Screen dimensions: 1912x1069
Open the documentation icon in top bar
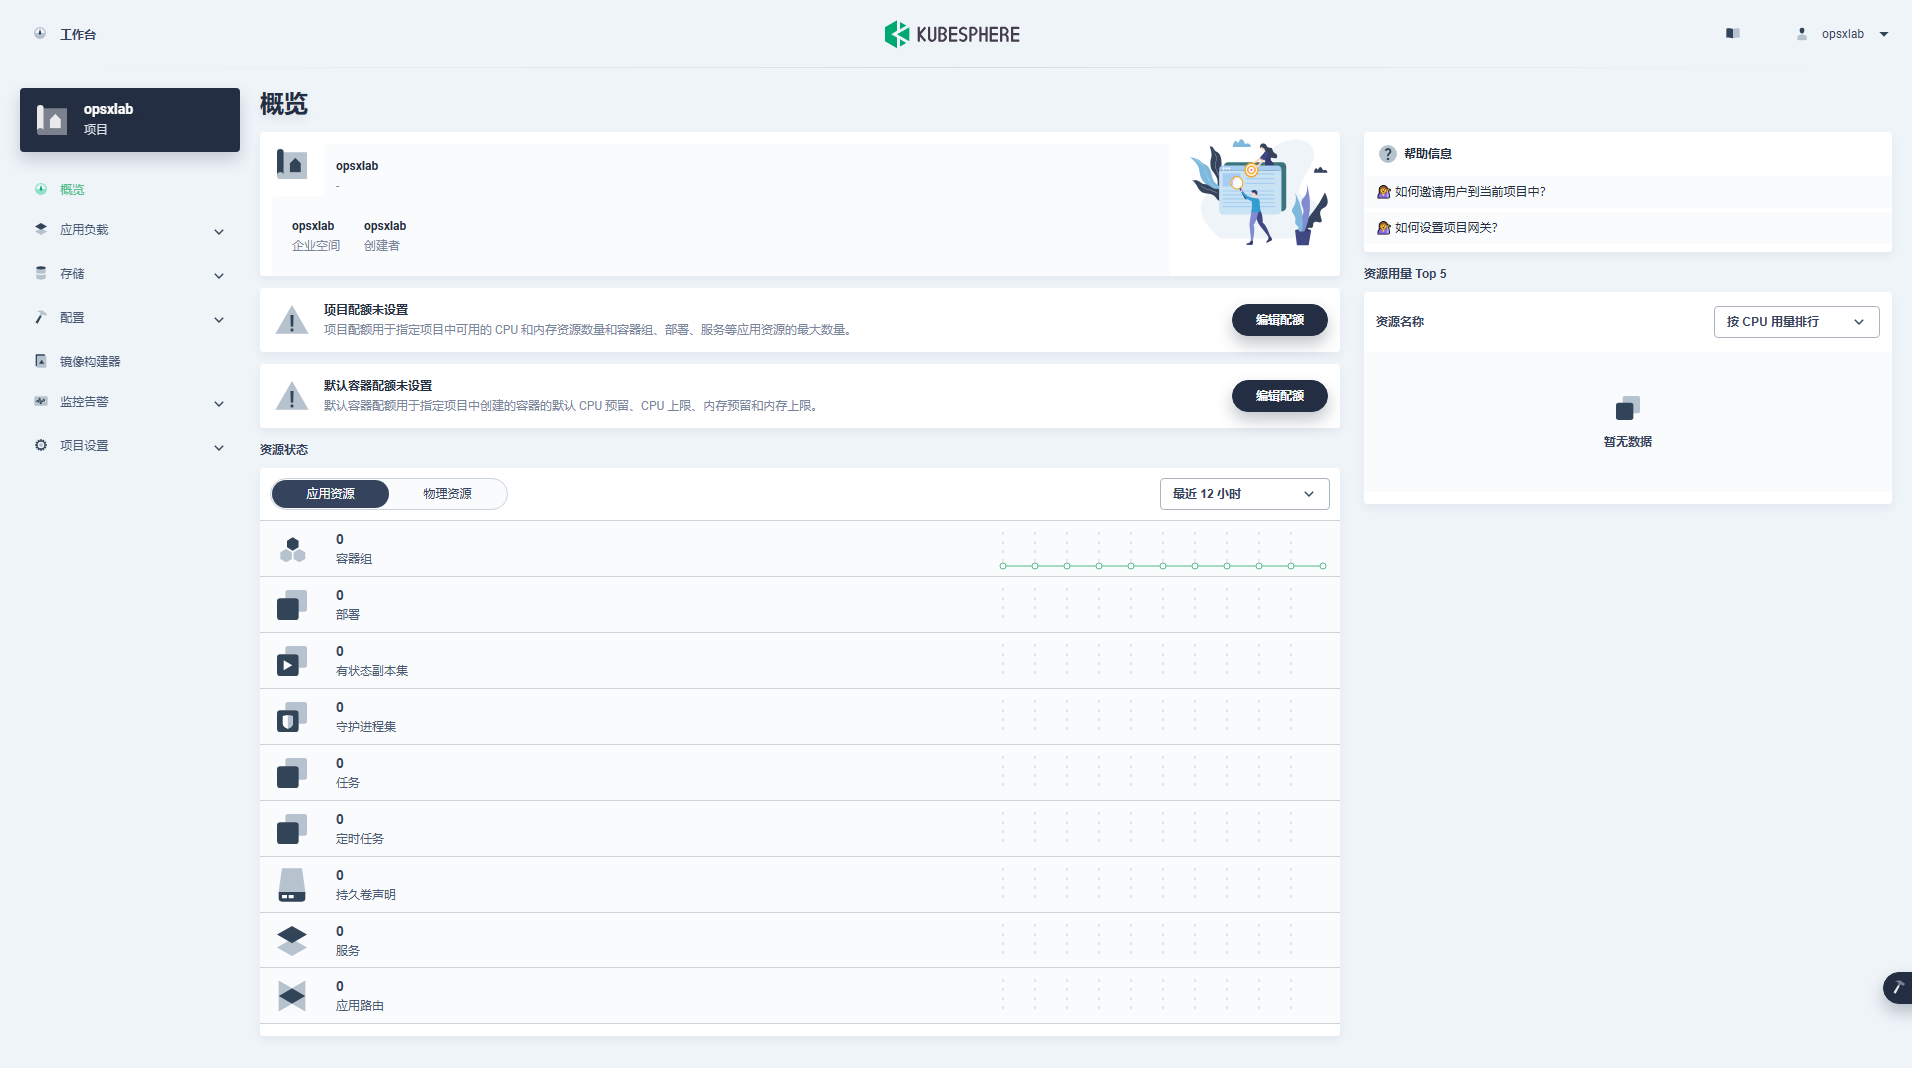pyautogui.click(x=1732, y=34)
